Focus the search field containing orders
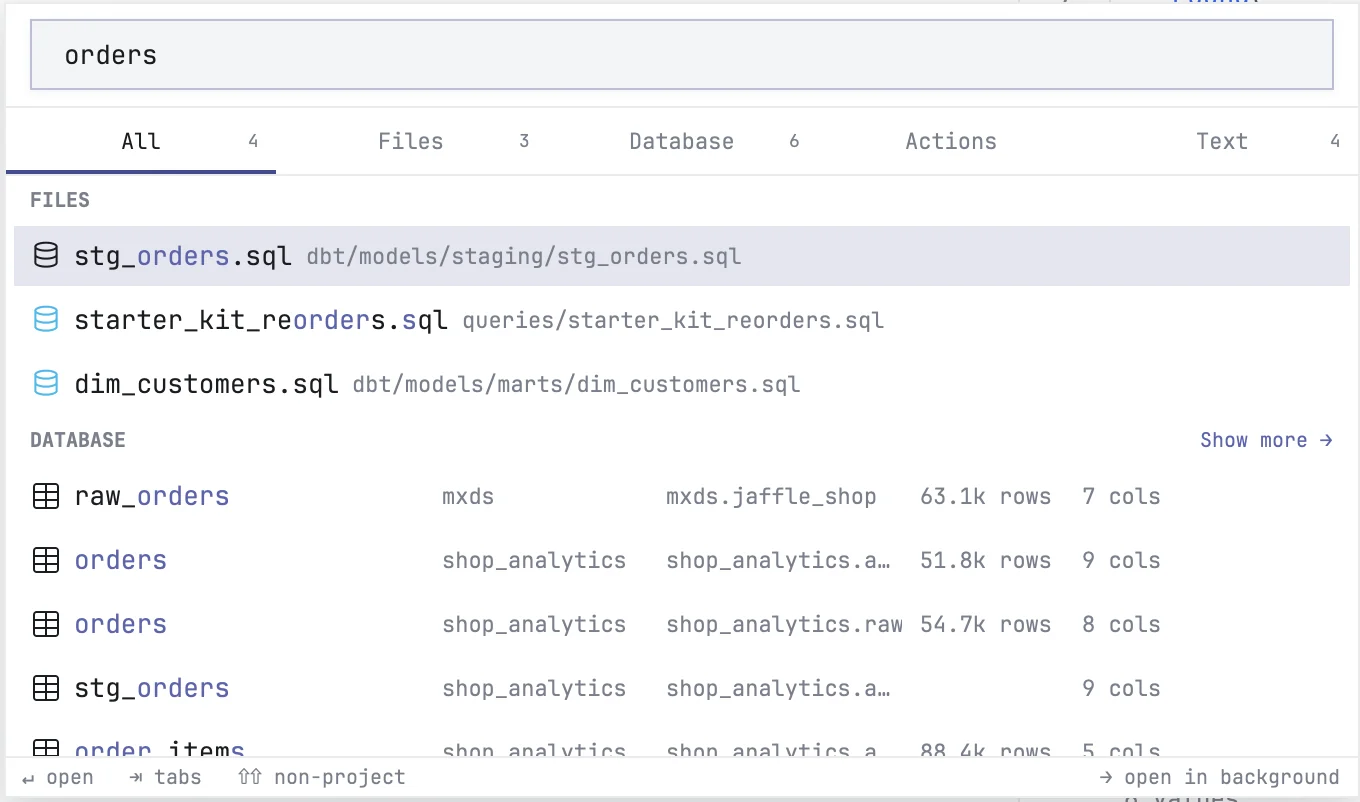Viewport: 1360px width, 802px height. 682,55
